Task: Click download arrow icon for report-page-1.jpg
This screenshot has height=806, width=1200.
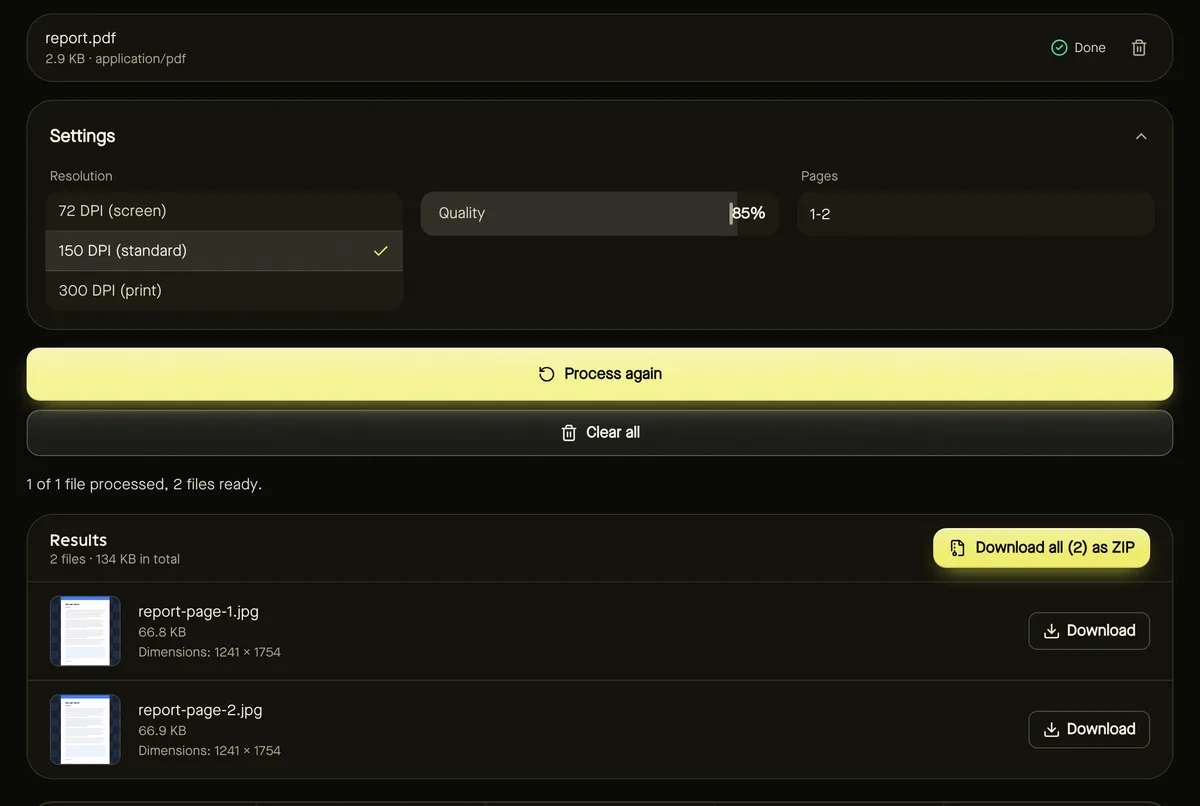Action: tap(1051, 631)
